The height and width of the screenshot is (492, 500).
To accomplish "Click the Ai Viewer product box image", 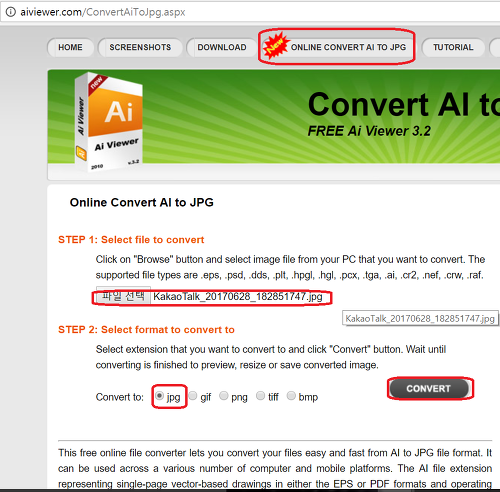I will point(109,122).
